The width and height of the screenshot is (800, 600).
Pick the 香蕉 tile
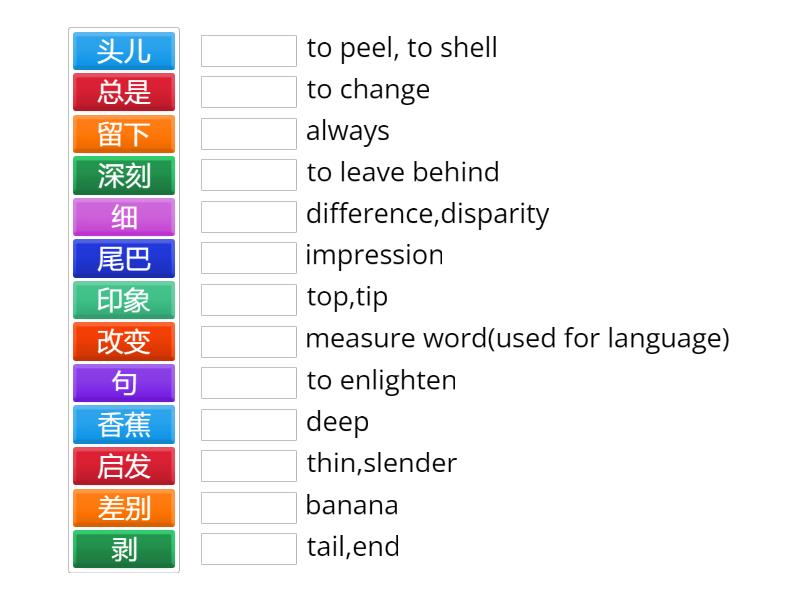click(x=124, y=425)
